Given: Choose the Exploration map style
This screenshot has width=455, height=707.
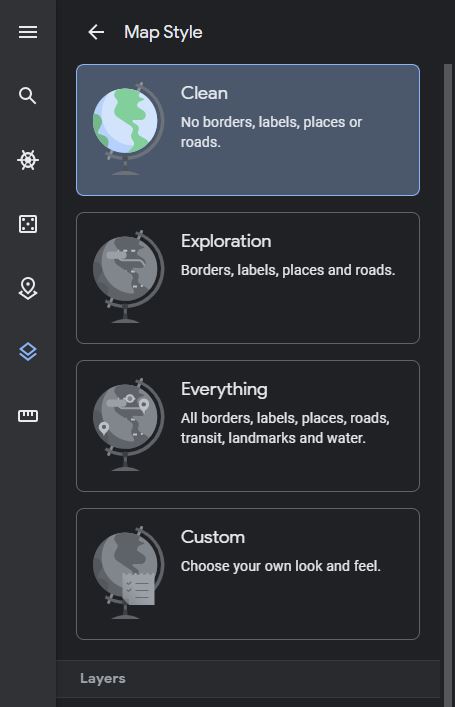Looking at the screenshot, I should (248, 278).
